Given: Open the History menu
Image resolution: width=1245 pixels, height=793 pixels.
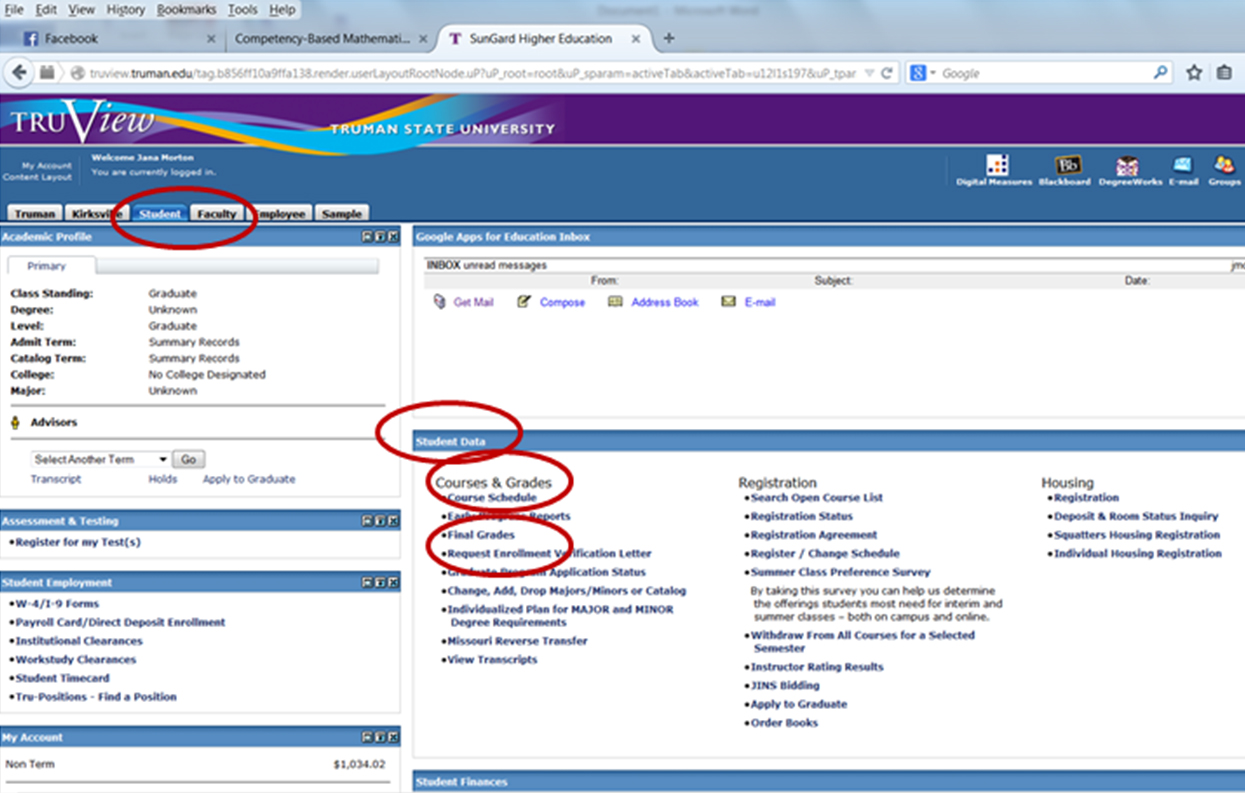Looking at the screenshot, I should pos(125,10).
